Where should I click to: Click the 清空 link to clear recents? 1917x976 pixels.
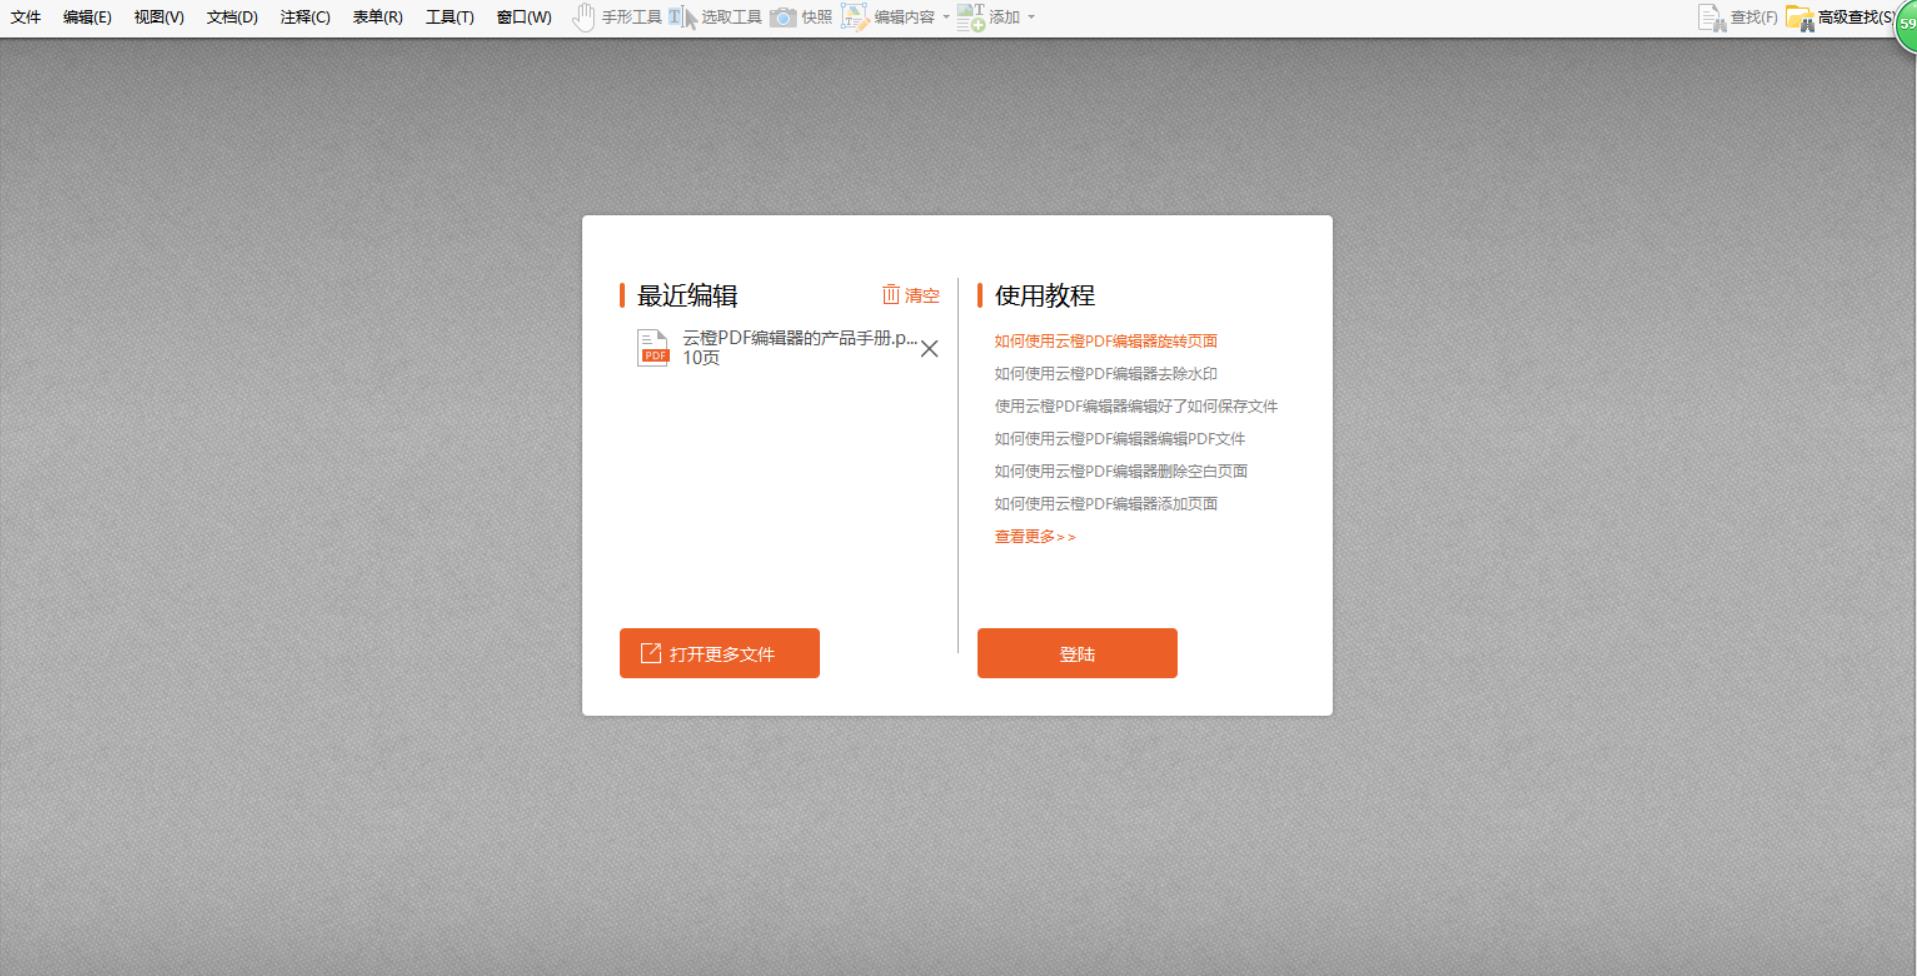[922, 295]
